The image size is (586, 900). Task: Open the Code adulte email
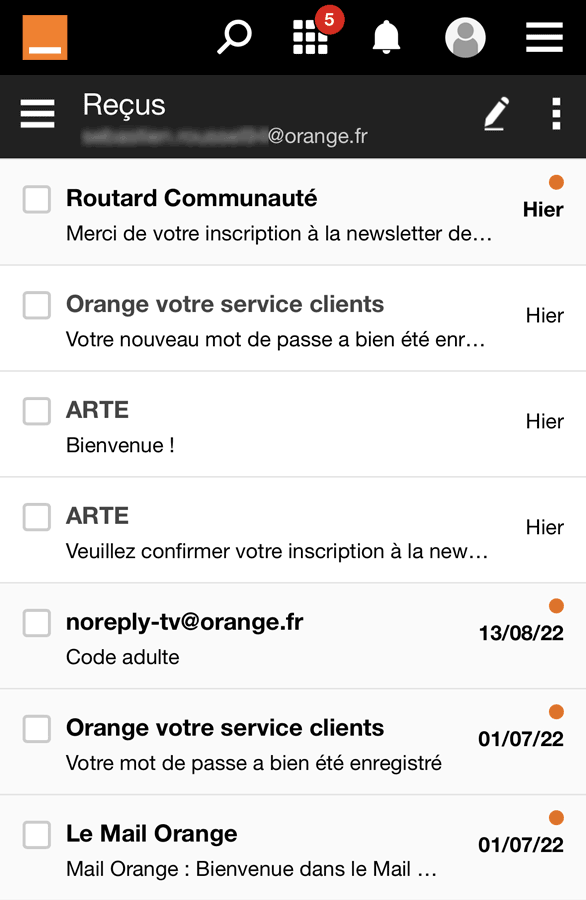click(293, 636)
